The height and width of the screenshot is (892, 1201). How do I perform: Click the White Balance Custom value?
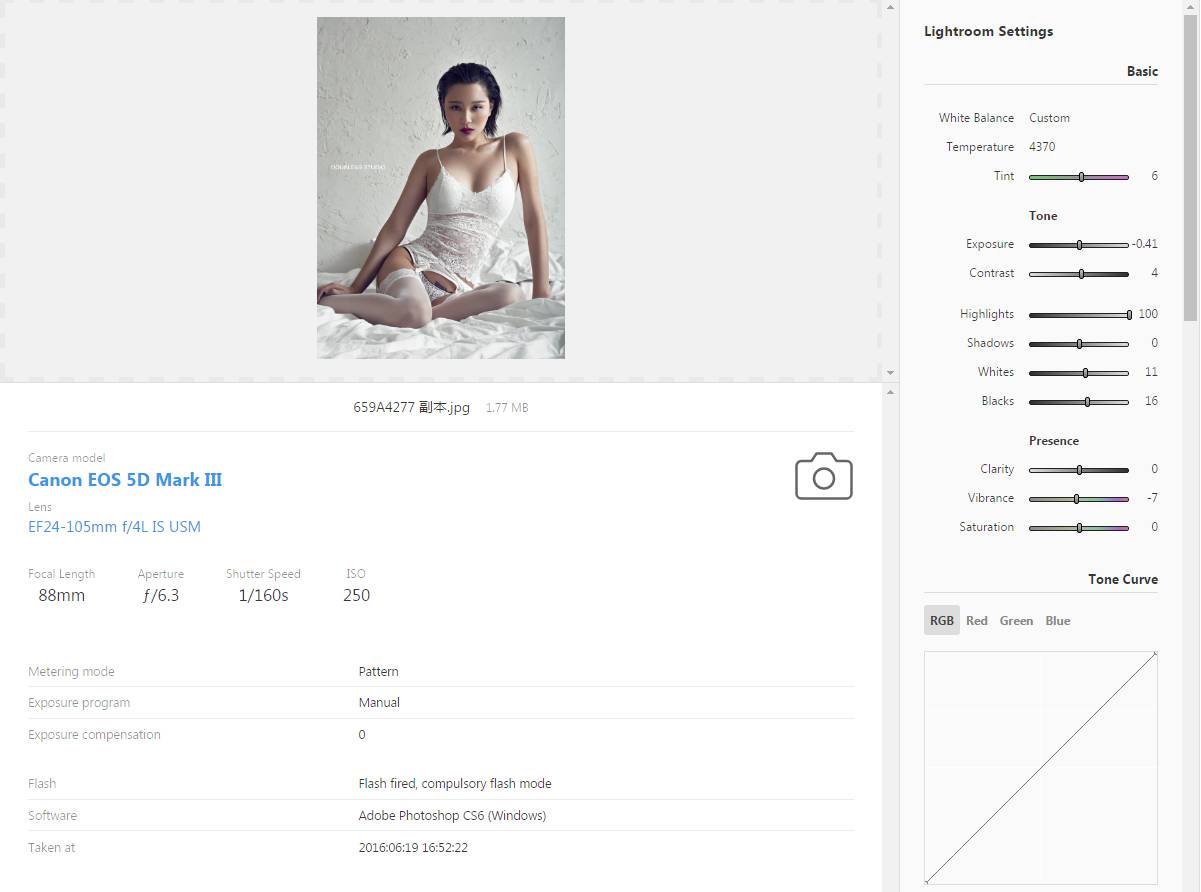coord(1049,118)
